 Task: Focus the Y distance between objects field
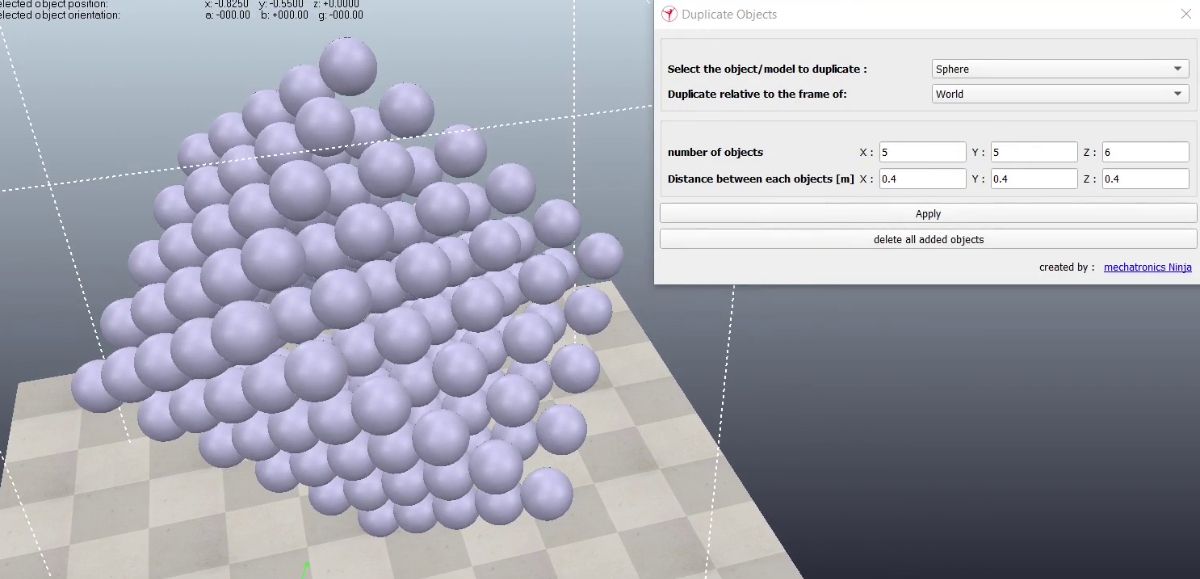[1033, 179]
